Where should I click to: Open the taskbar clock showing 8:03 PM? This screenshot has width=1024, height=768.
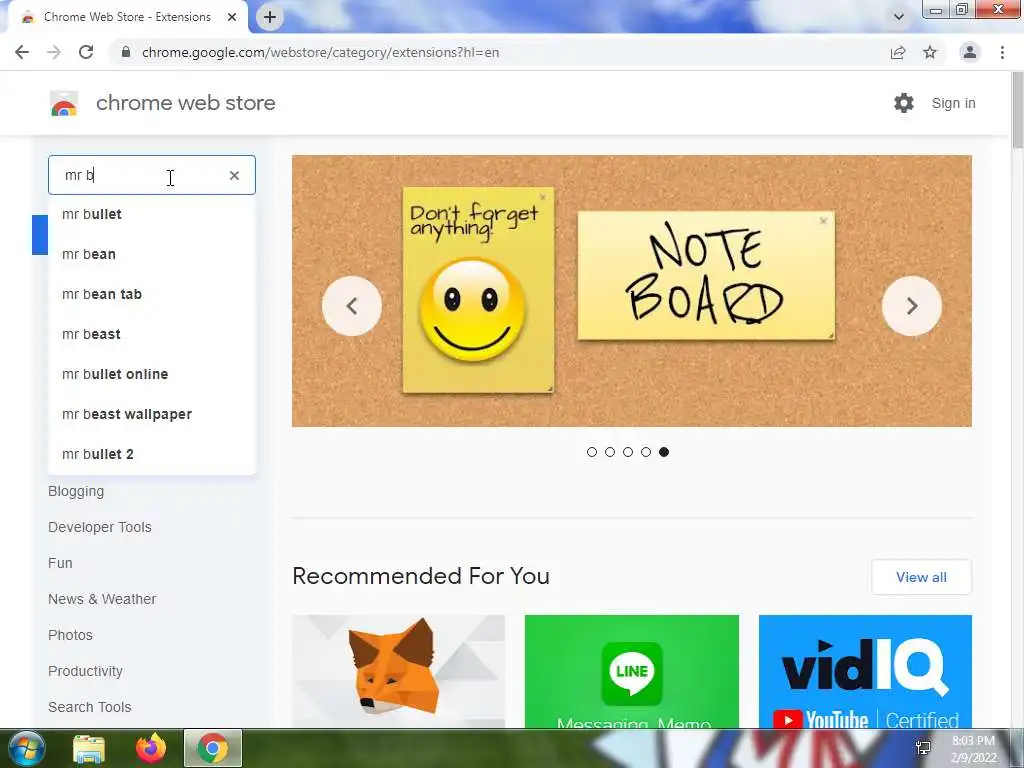[x=973, y=749]
